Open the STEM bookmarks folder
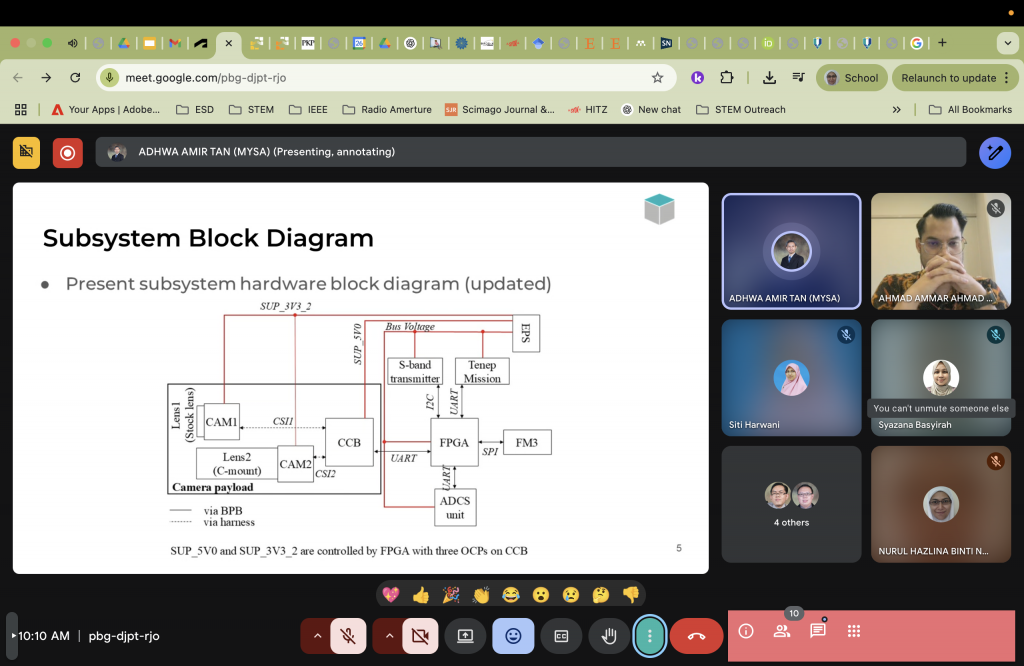 251,110
